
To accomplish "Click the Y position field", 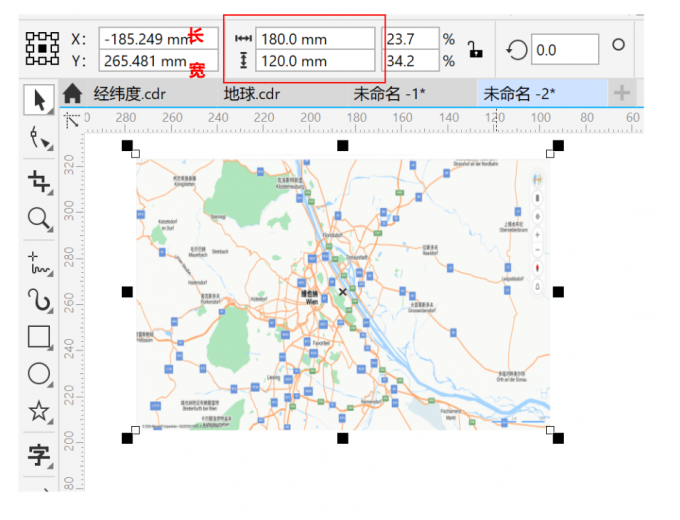I will click(x=158, y=61).
